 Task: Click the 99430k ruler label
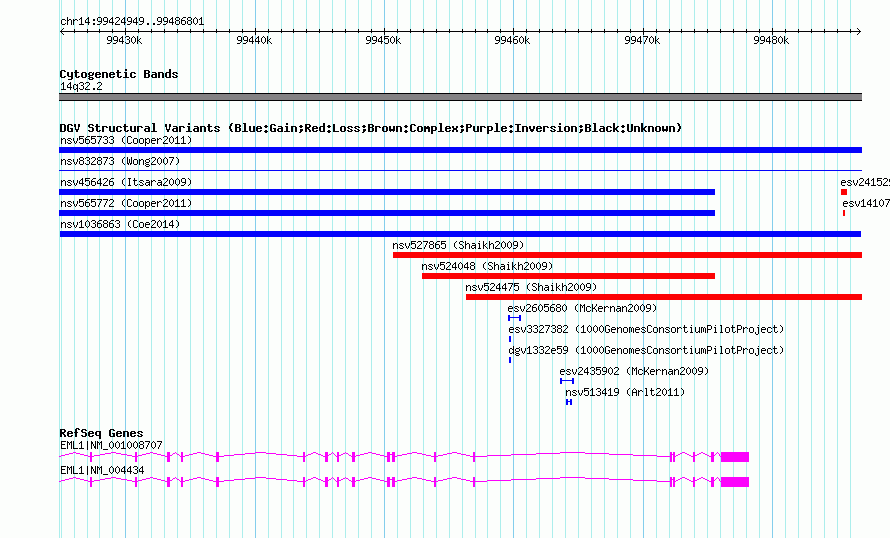pyautogui.click(x=124, y=40)
